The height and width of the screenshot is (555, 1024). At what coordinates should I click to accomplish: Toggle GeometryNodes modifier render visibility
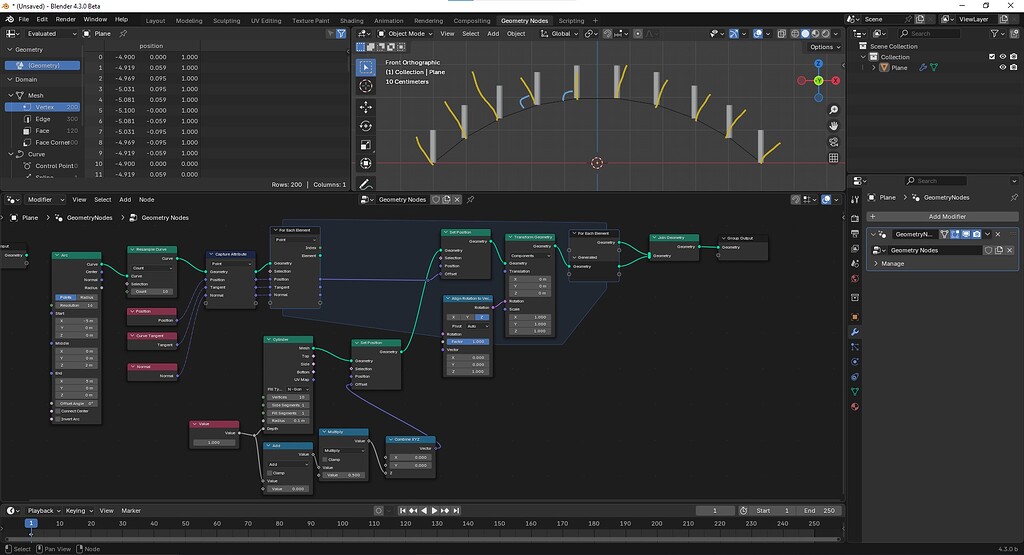tap(976, 234)
